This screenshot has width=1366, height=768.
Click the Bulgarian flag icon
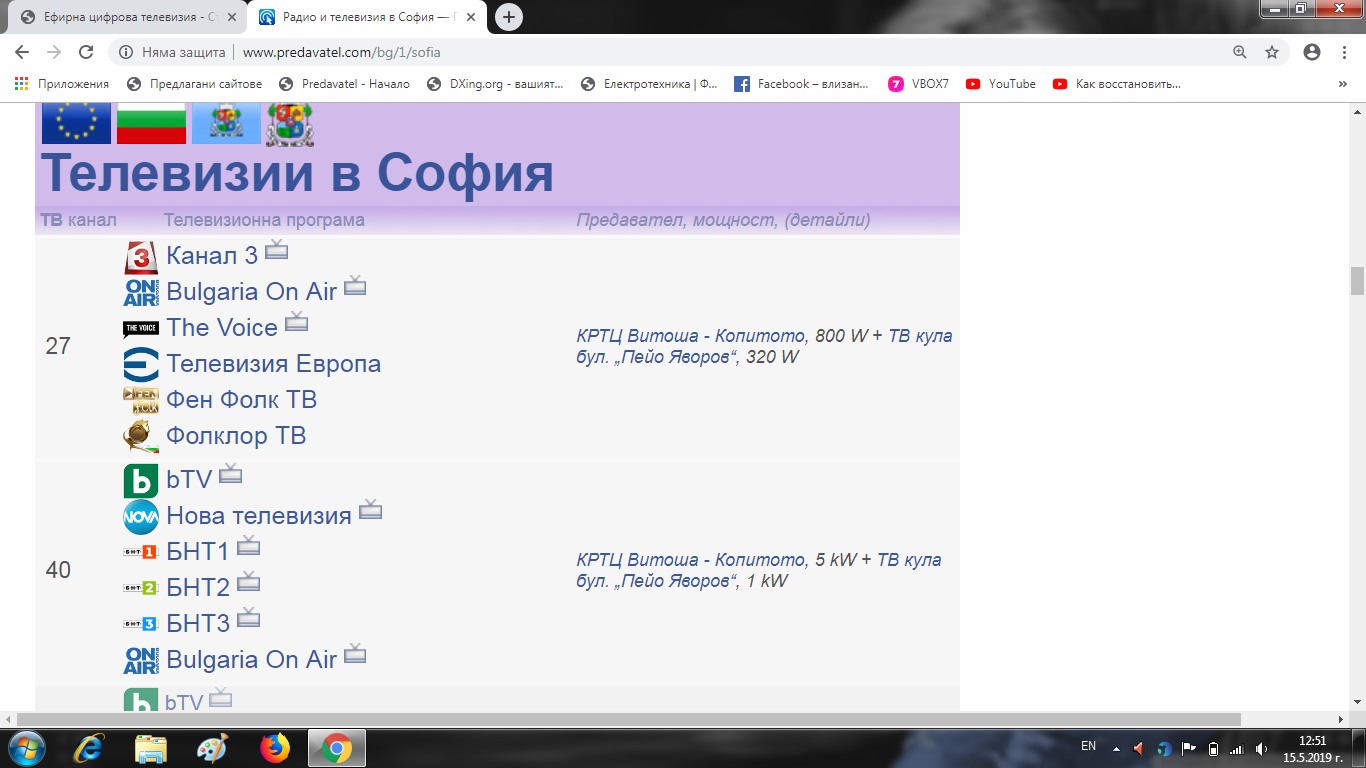point(151,122)
